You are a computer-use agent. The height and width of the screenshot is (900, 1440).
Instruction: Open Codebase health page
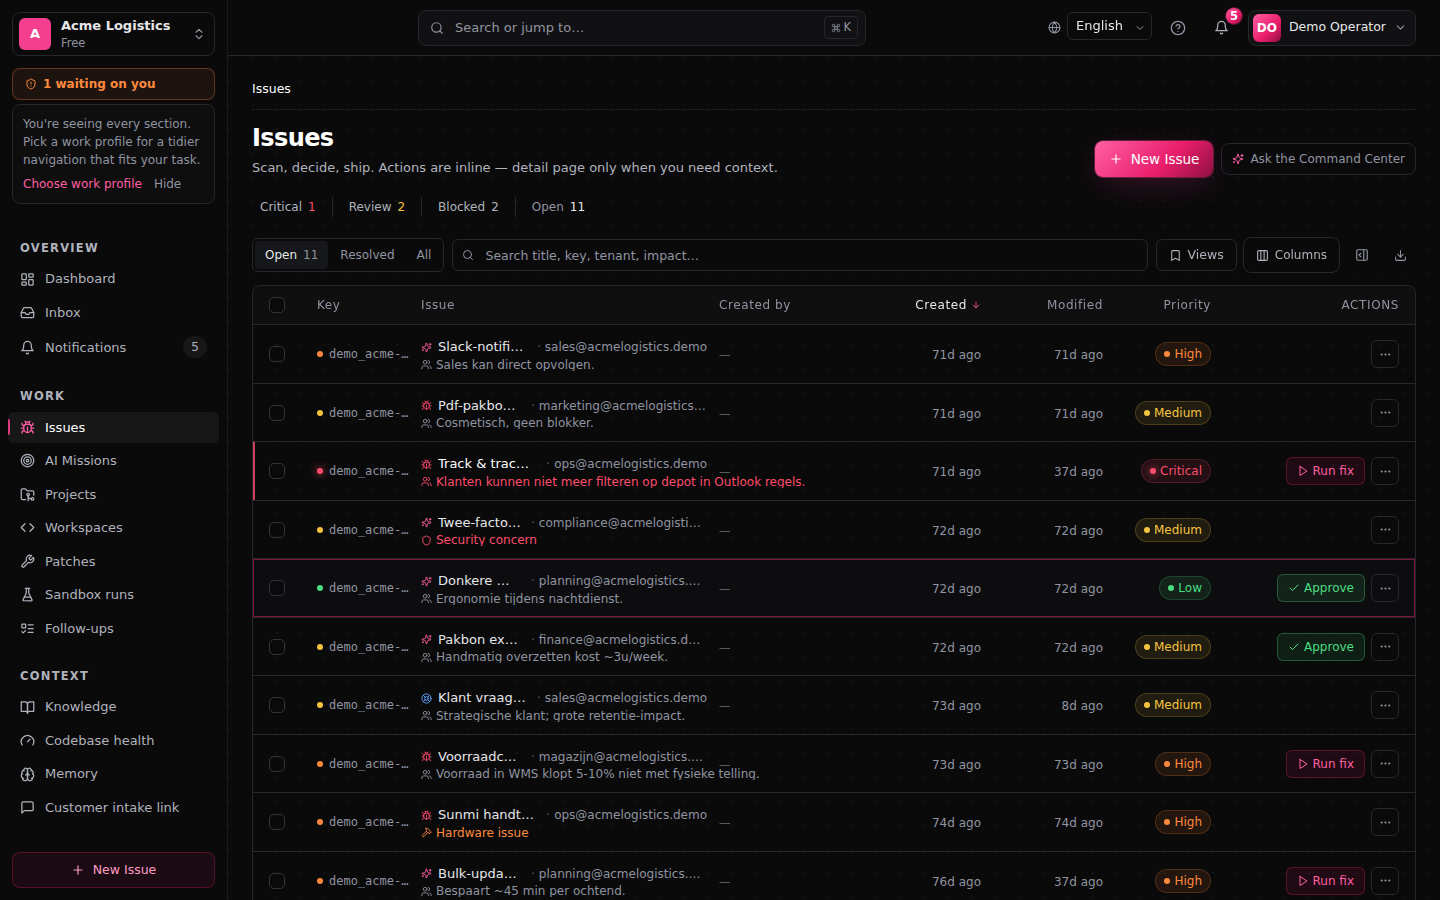pos(113,741)
